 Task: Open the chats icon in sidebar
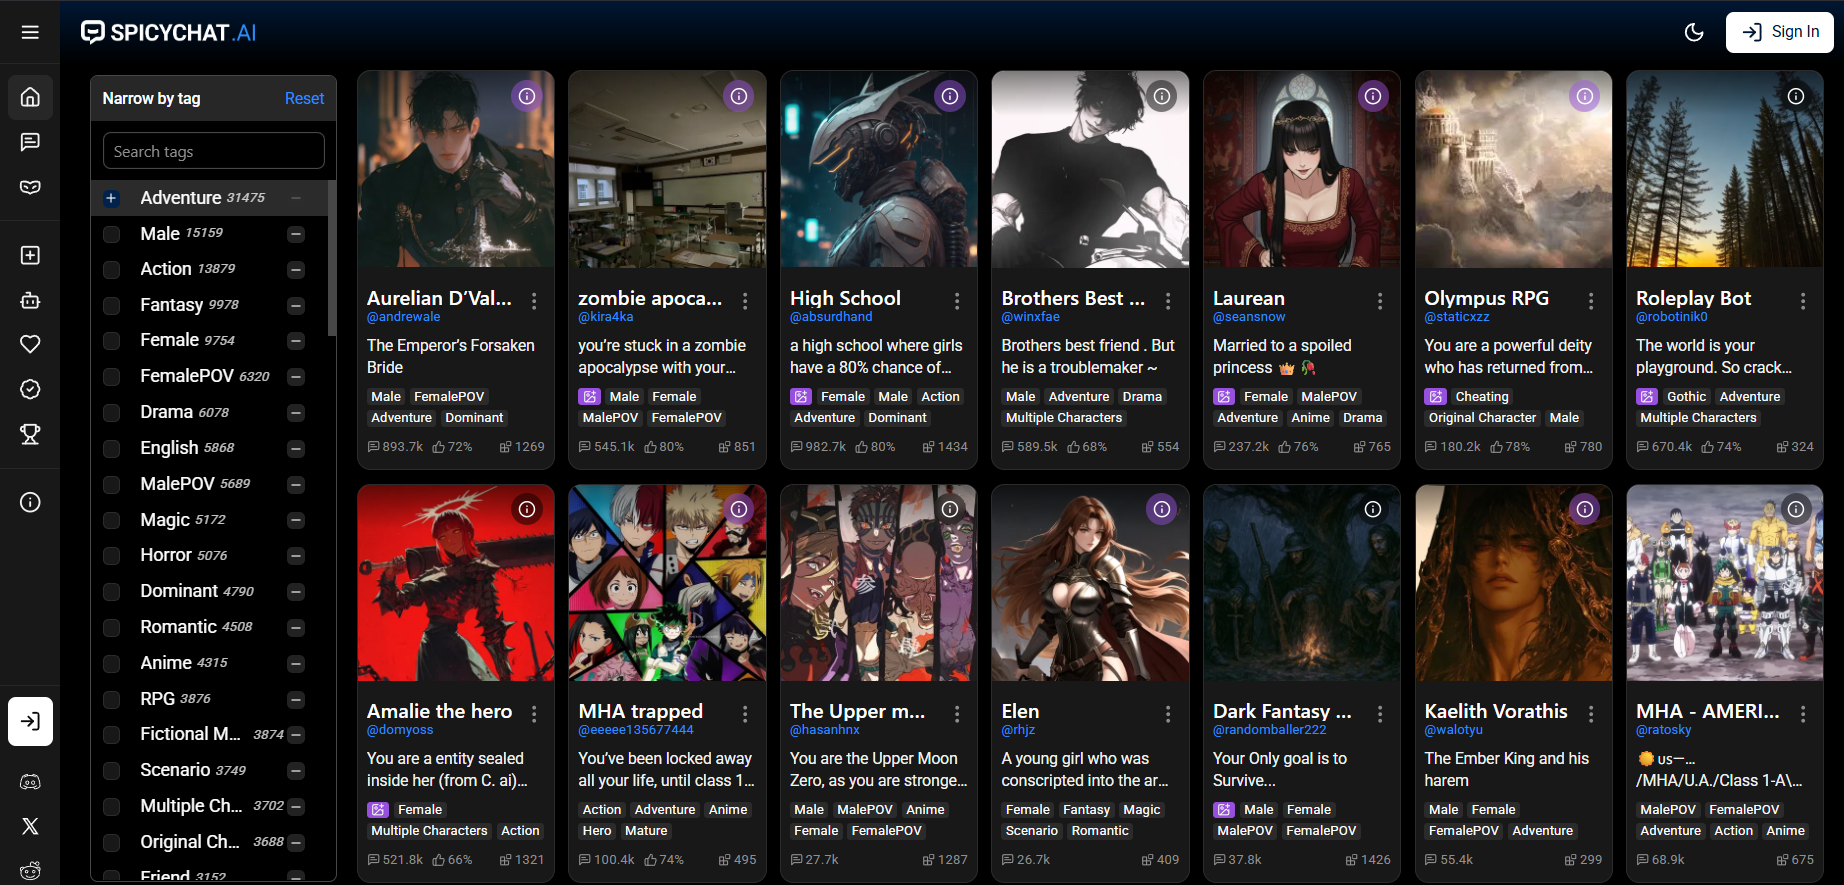(30, 142)
